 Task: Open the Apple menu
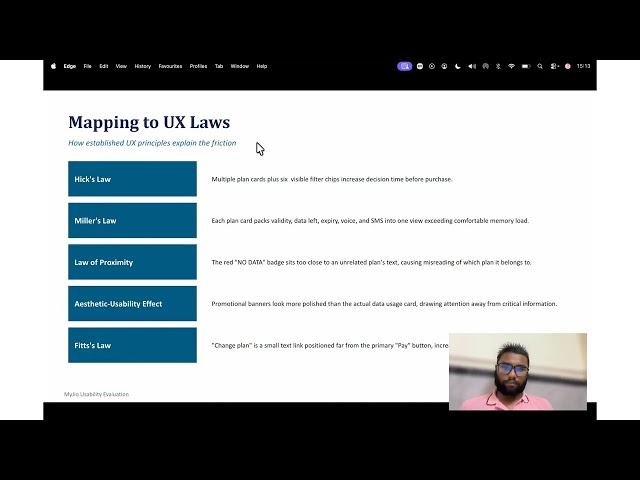coord(53,66)
